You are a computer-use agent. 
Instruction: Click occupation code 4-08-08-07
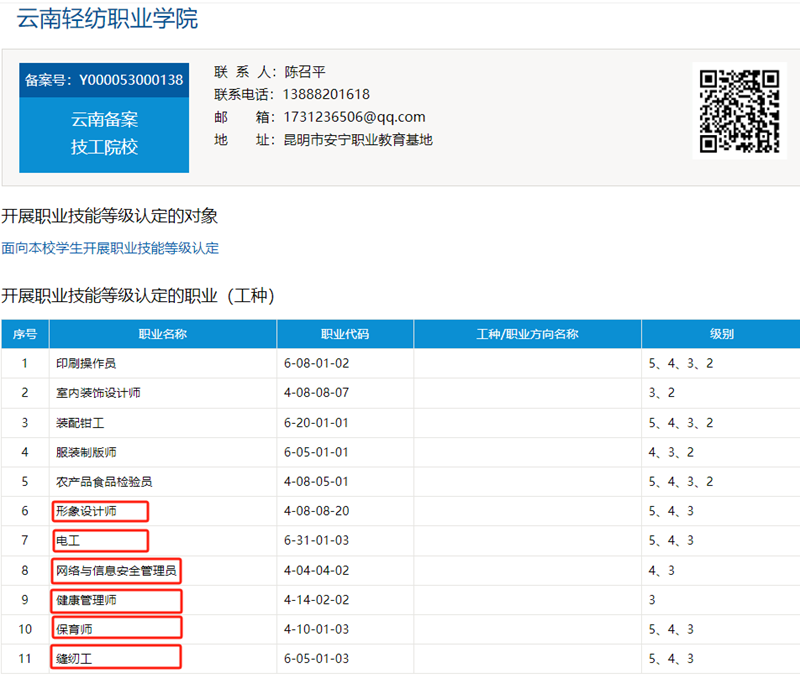316,393
